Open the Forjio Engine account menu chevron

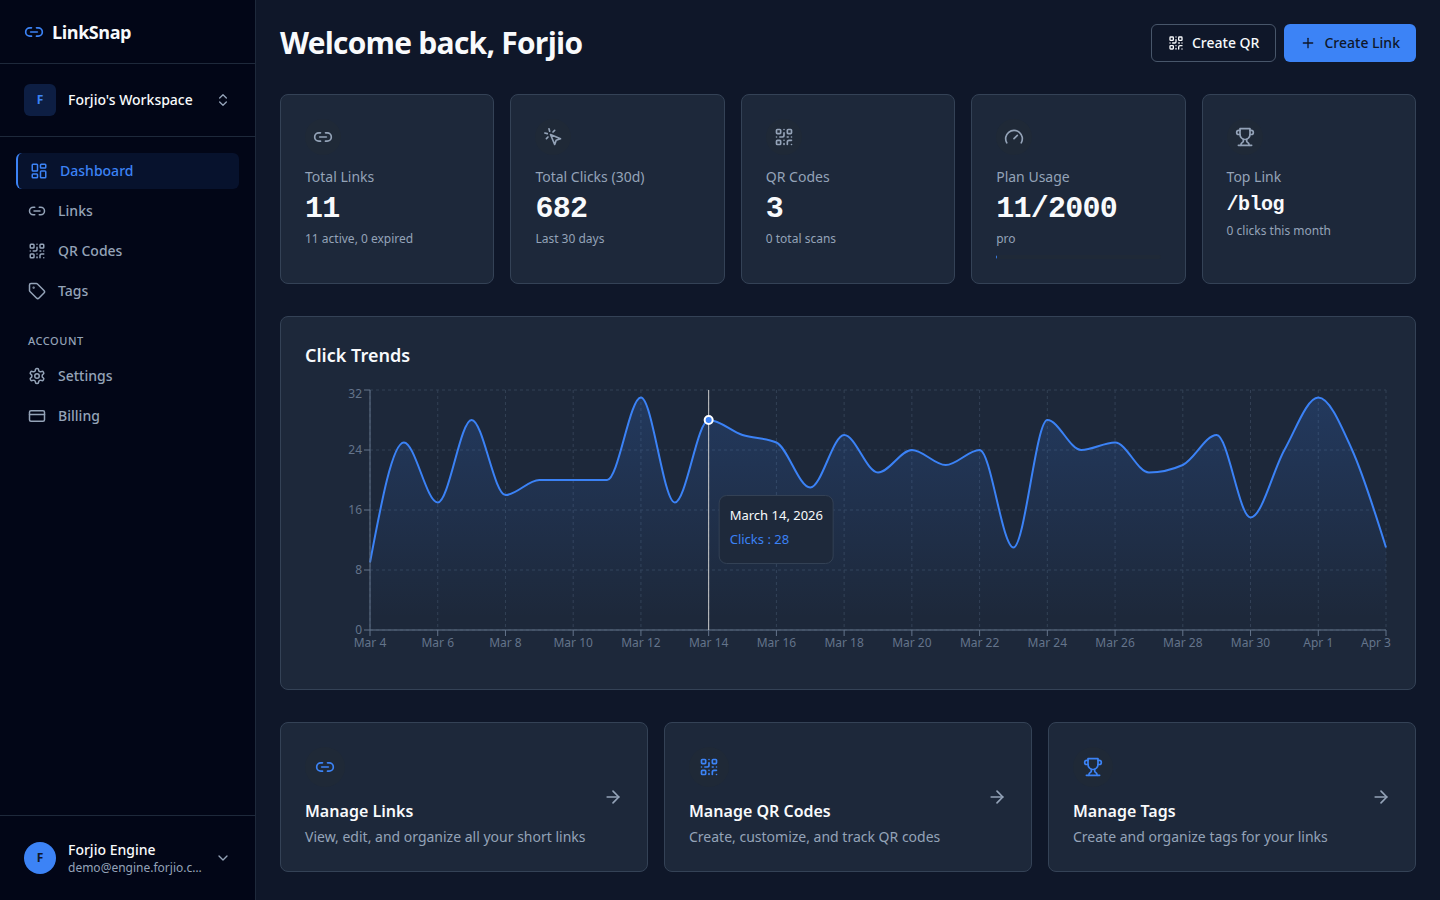pyautogui.click(x=223, y=858)
